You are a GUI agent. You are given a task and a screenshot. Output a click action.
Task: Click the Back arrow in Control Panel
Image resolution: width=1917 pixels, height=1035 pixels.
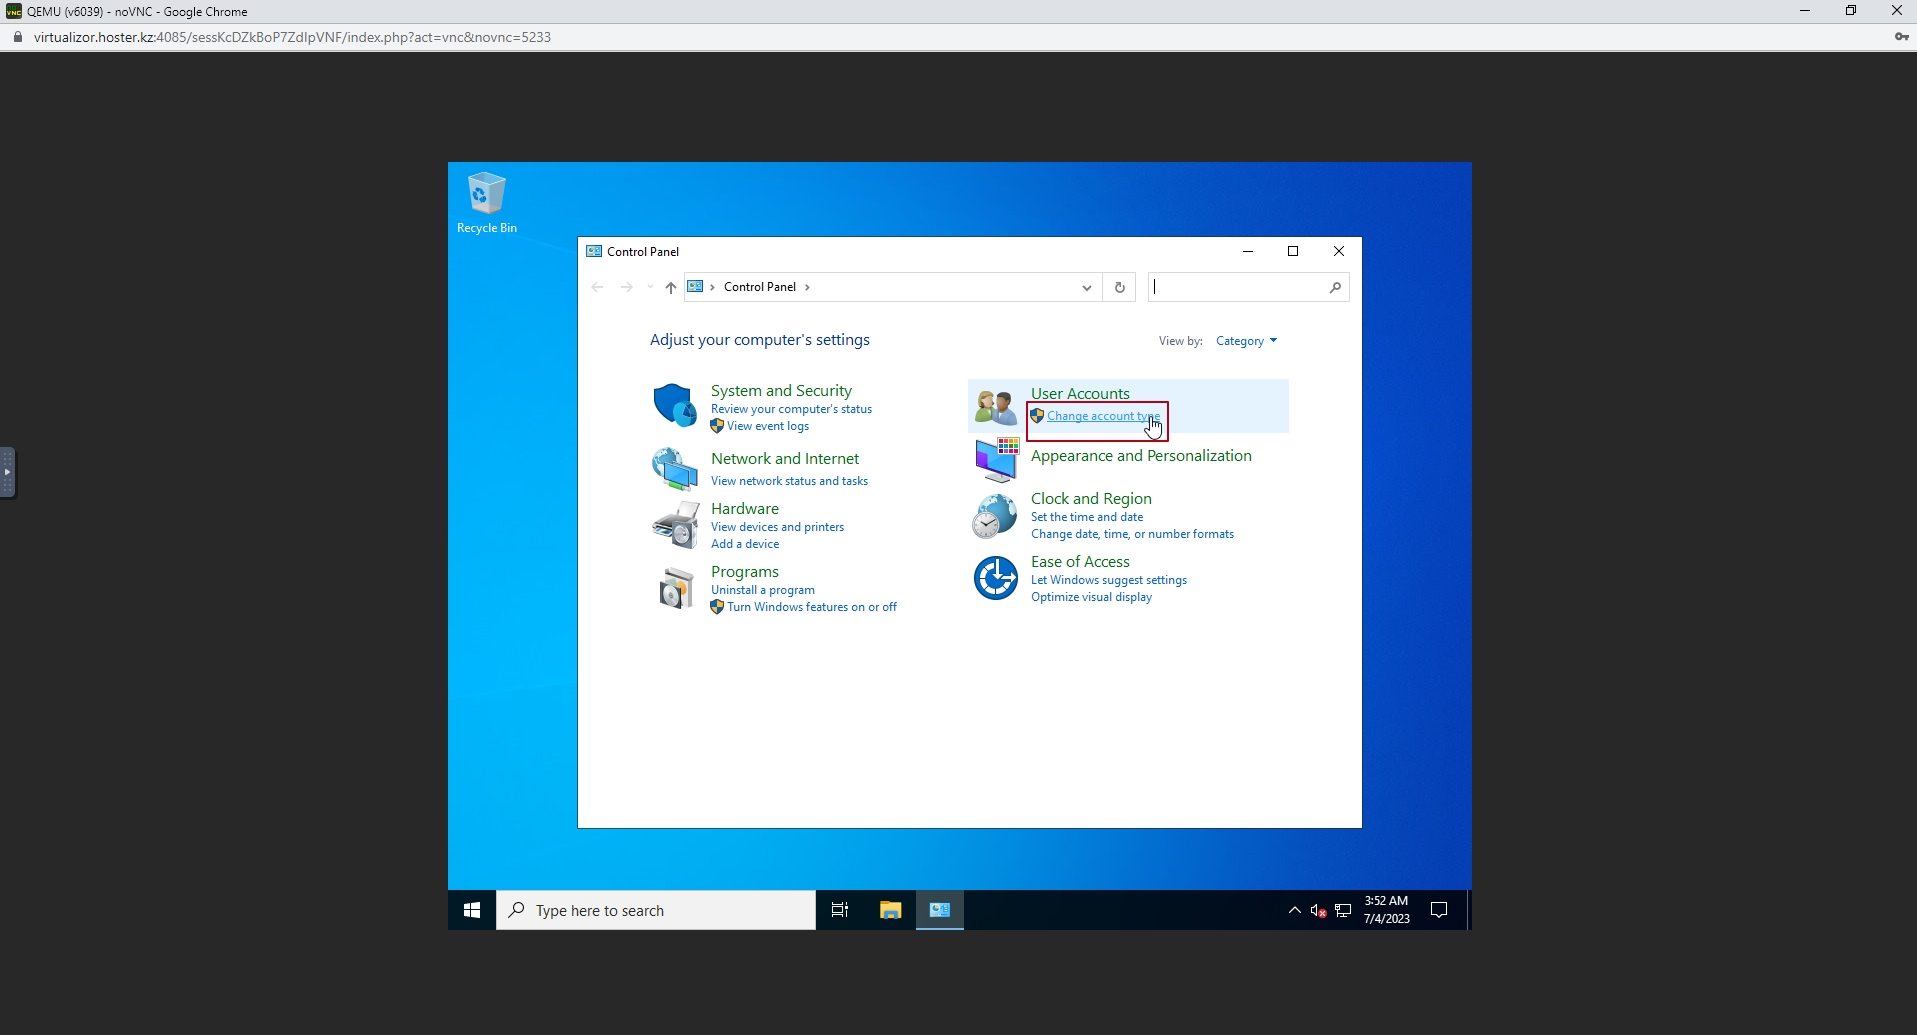coord(597,287)
